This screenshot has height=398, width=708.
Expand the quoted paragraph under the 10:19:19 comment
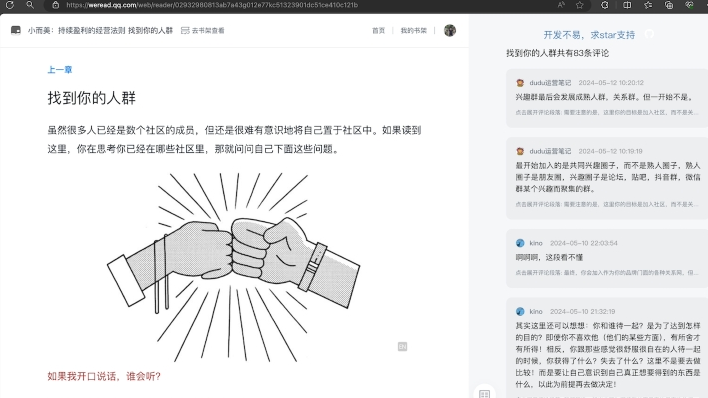click(x=607, y=204)
